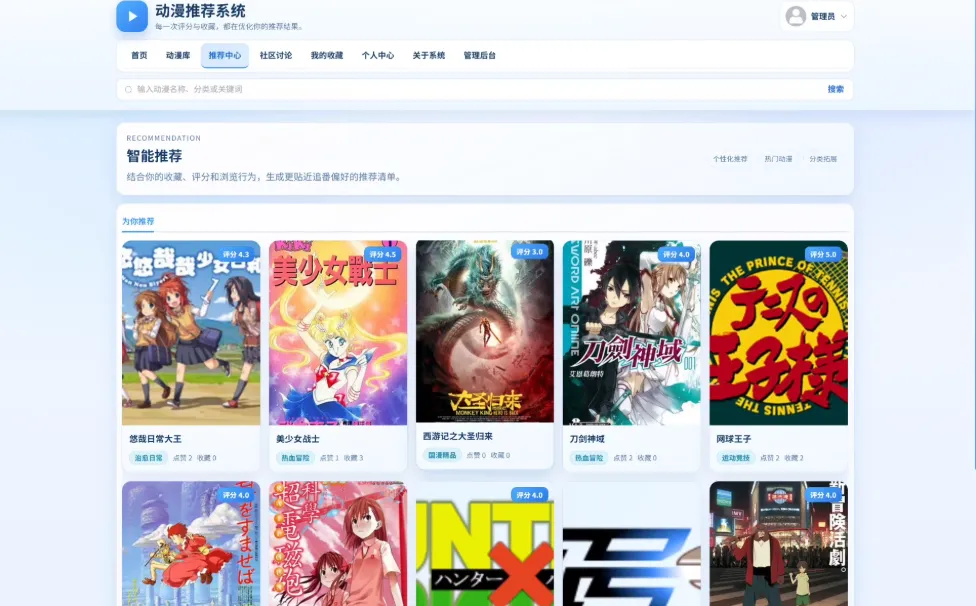Open the 超科学电磁炮 cover thumbnail

pos(338,543)
